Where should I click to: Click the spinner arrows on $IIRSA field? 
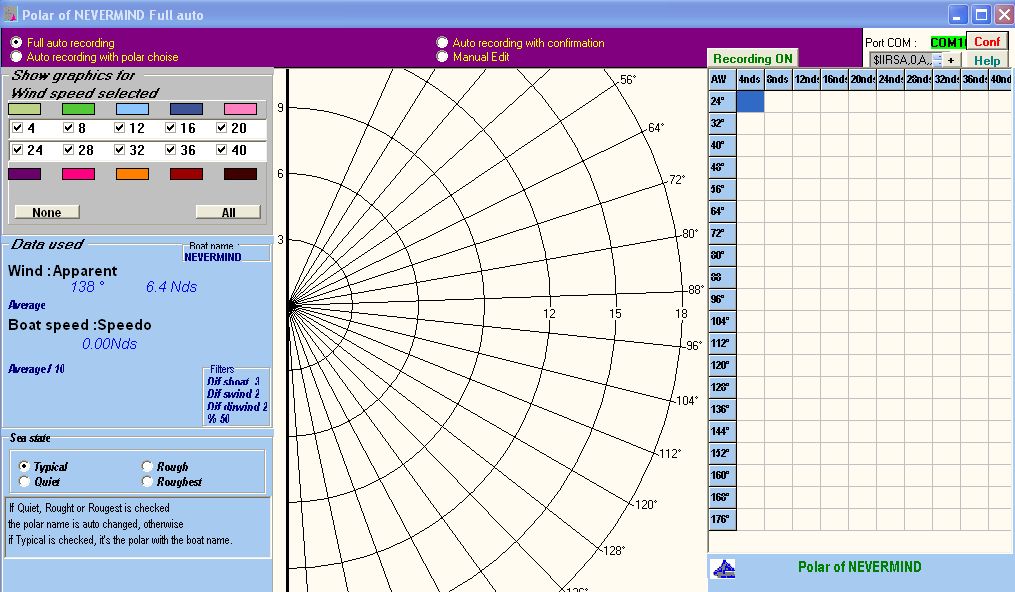tap(937, 60)
